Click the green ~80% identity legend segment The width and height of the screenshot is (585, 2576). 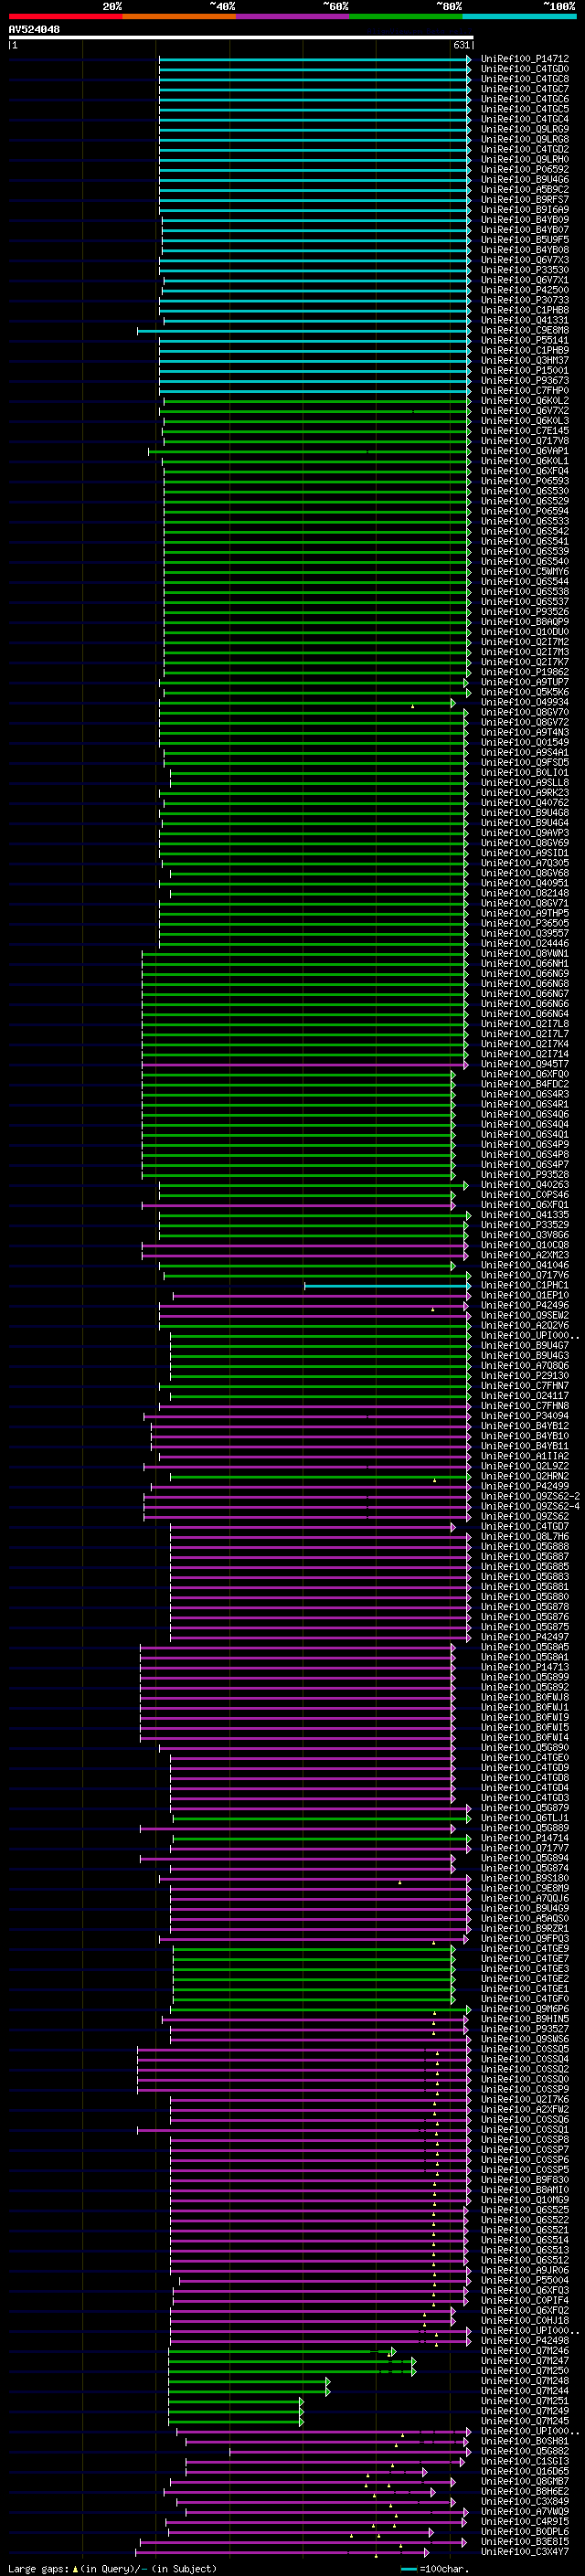click(x=406, y=16)
